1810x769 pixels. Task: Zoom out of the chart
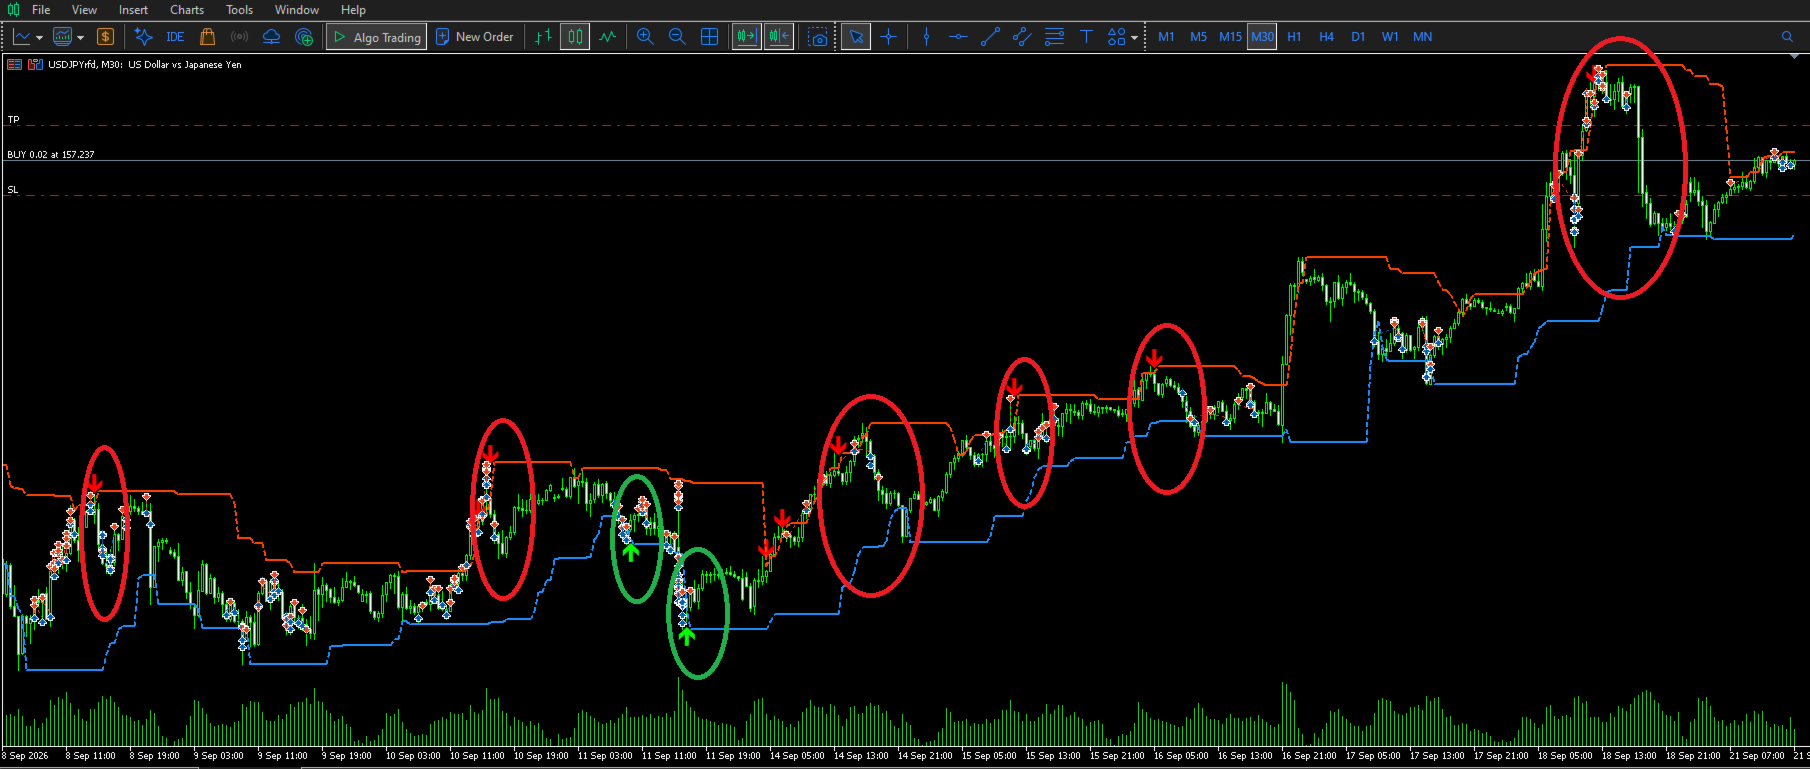[x=677, y=37]
